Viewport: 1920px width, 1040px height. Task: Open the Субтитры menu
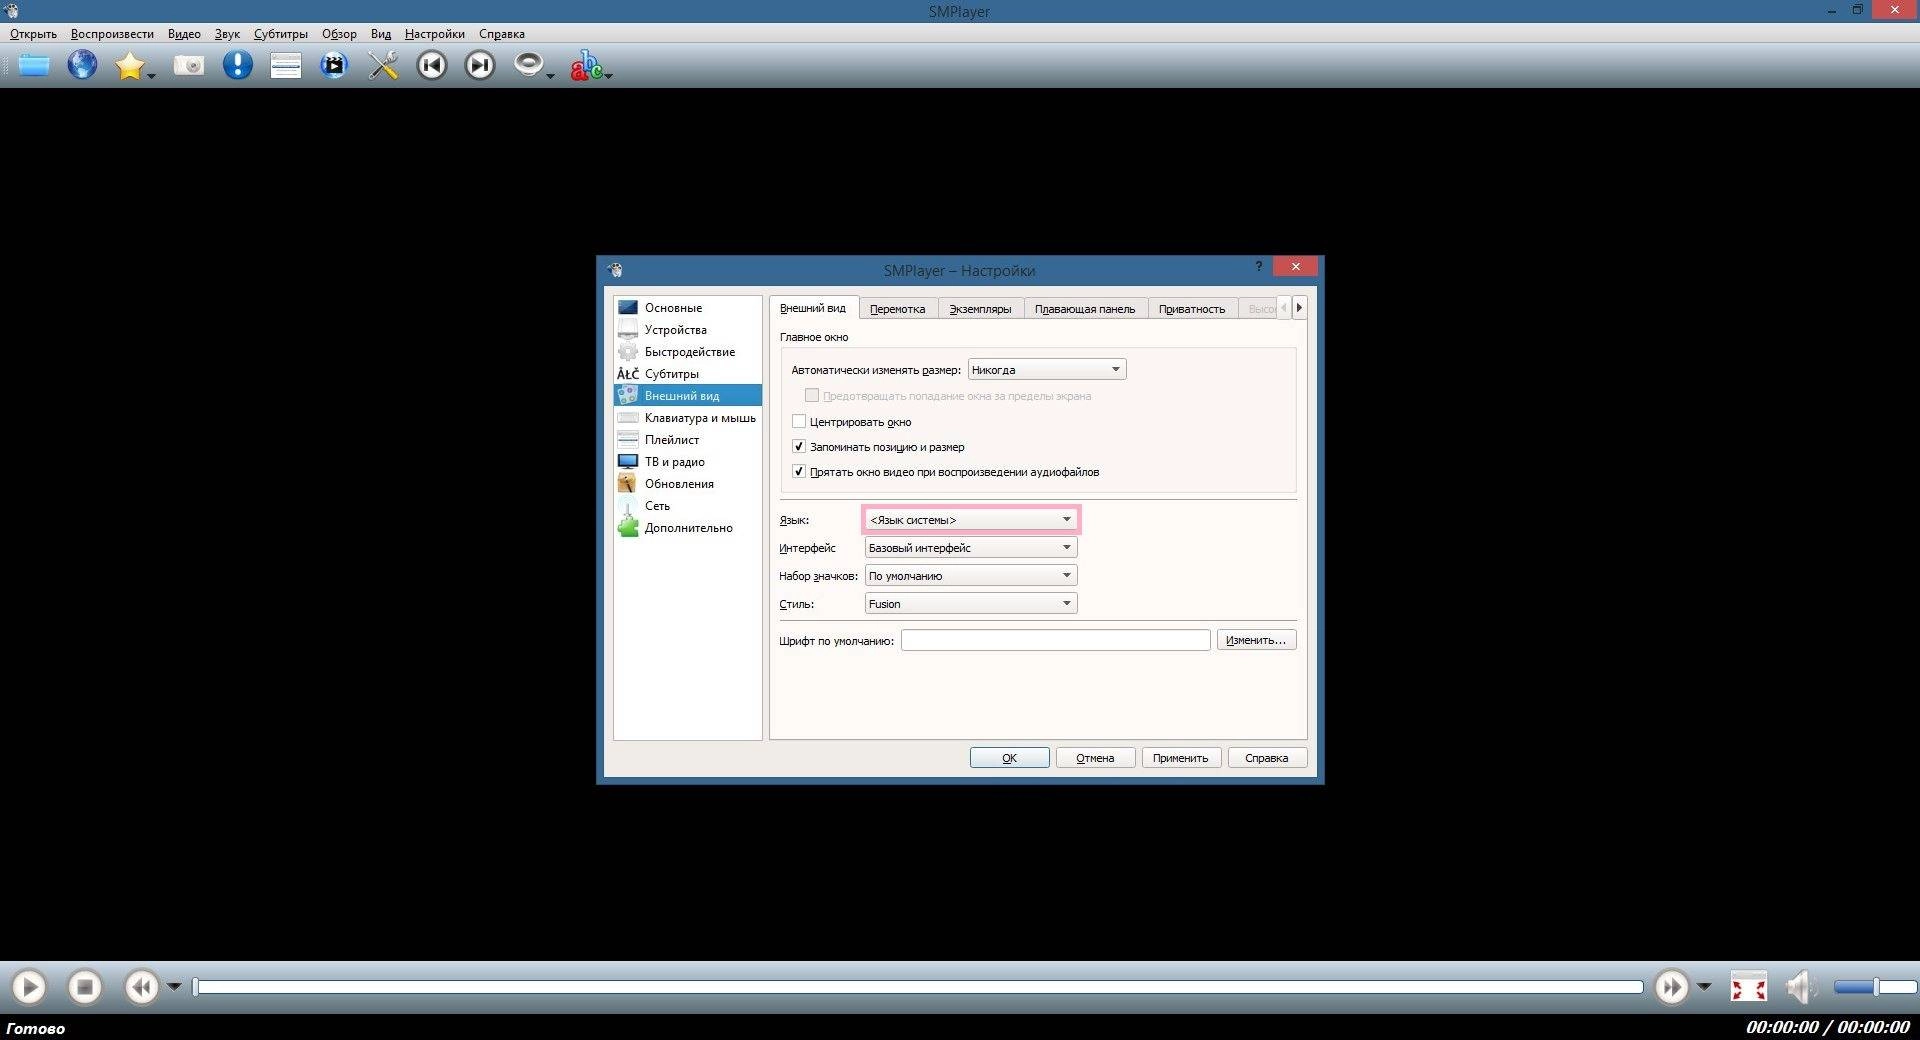point(281,34)
